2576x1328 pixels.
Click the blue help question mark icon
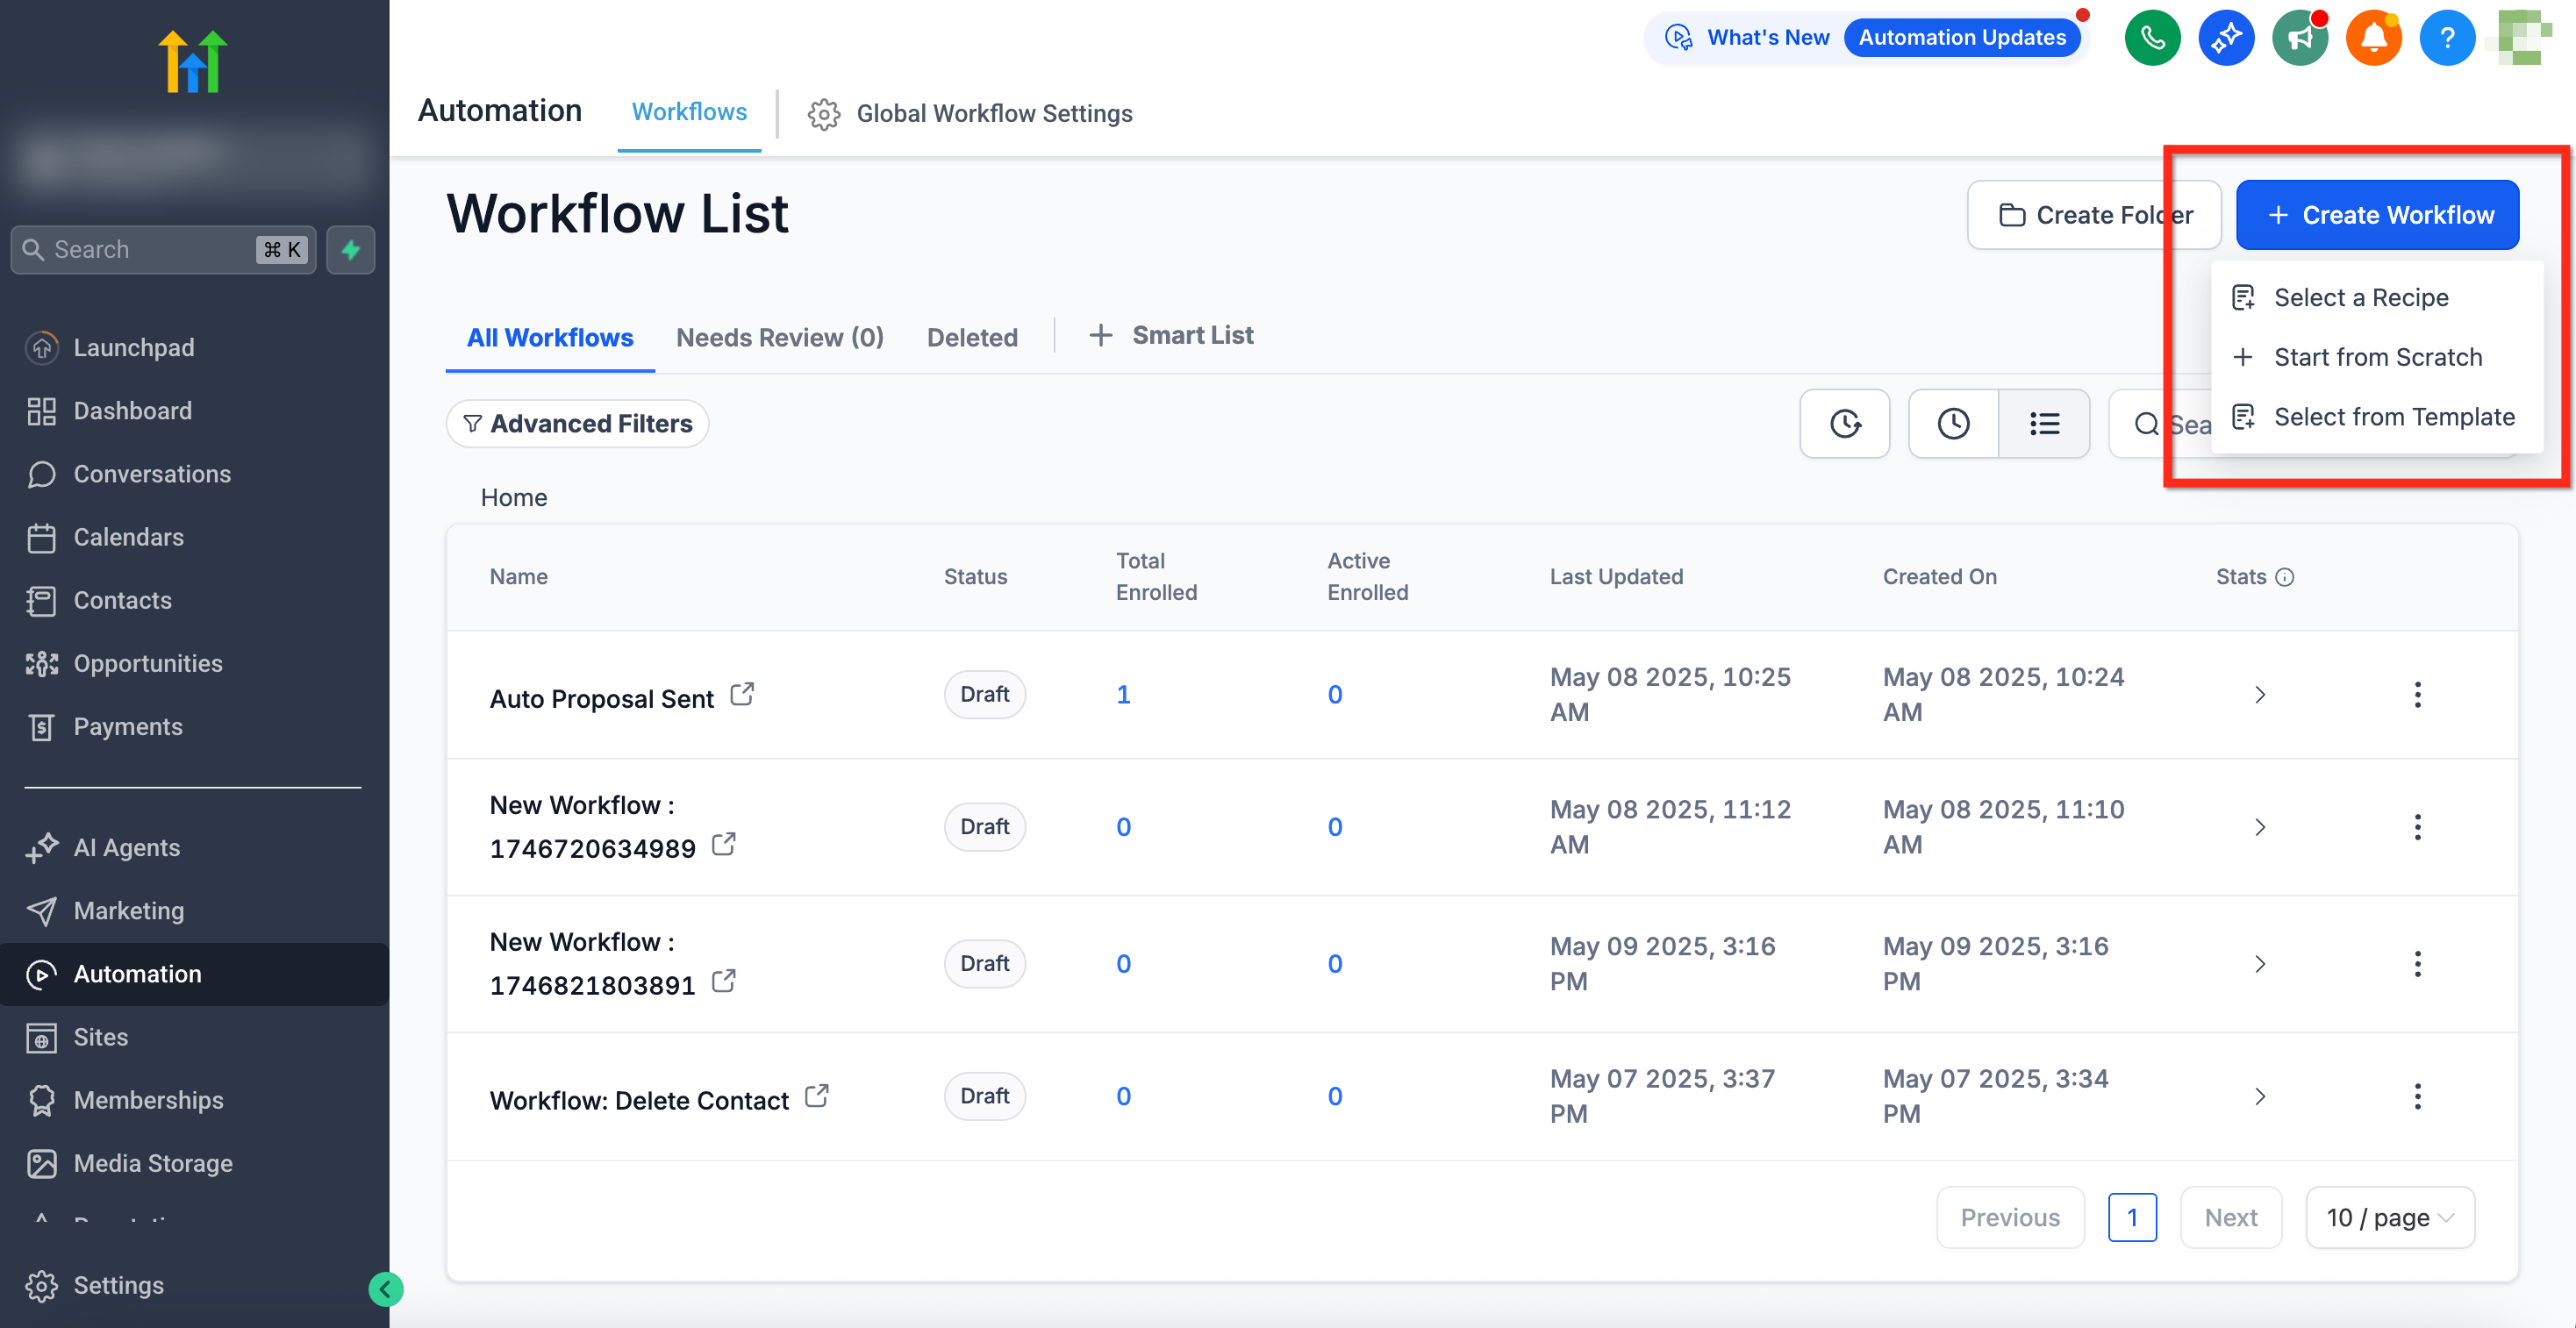(x=2446, y=38)
